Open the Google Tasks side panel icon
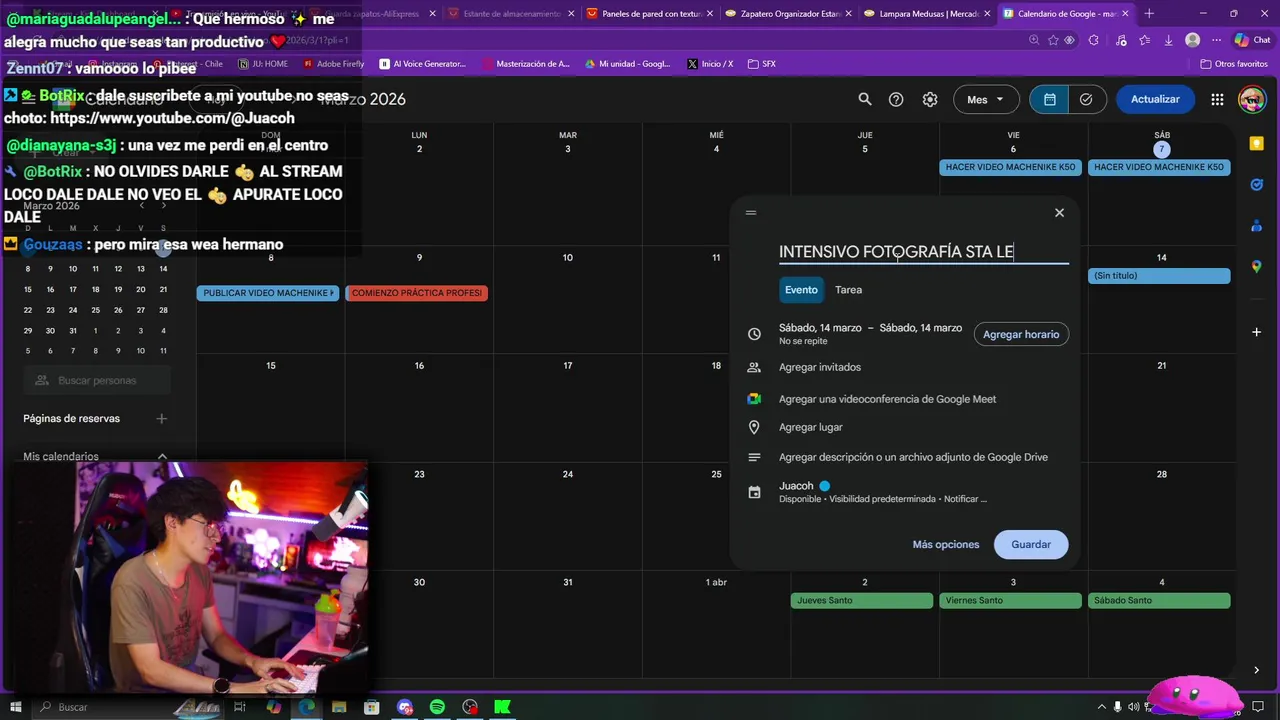The image size is (1280, 720). point(1257,185)
